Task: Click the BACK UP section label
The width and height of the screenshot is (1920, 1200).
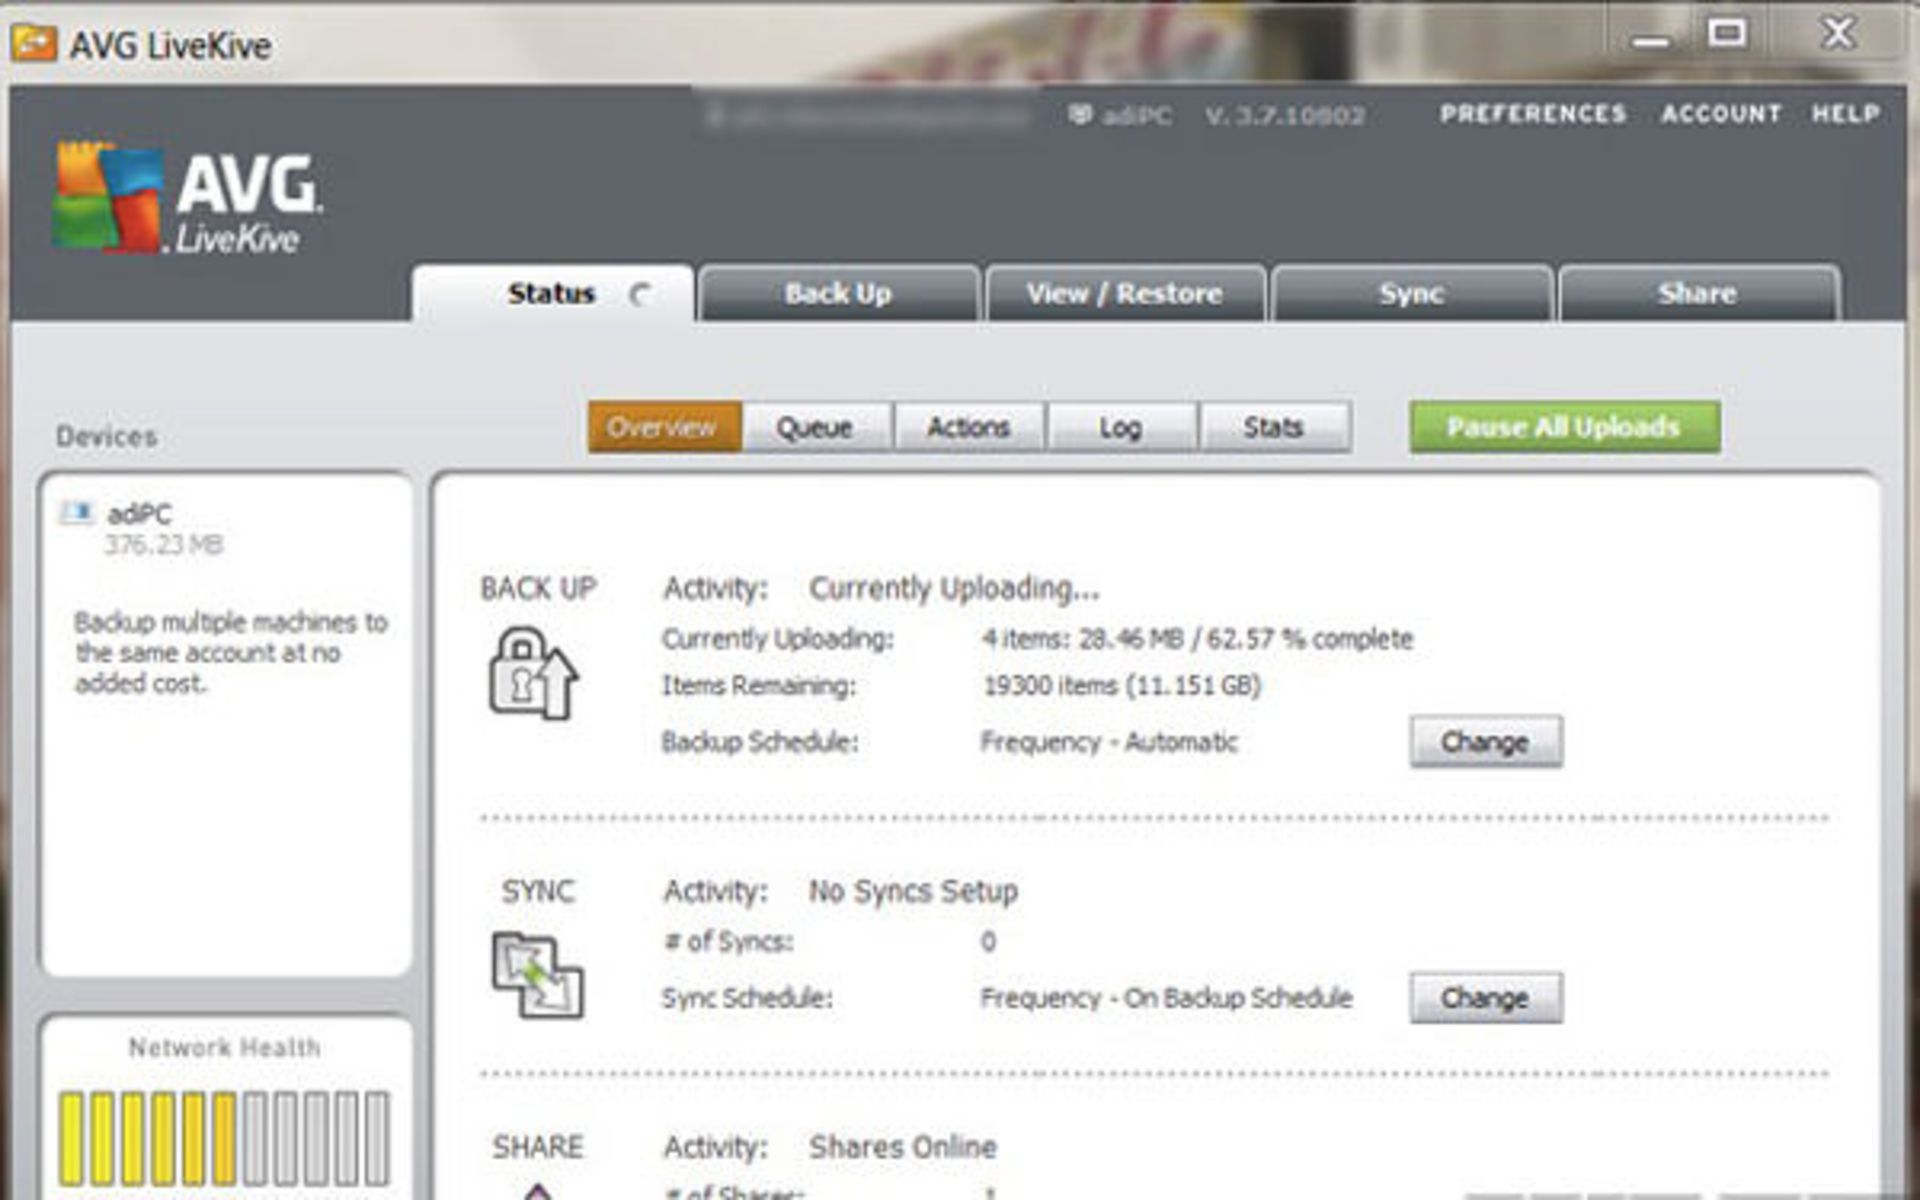Action: pos(538,588)
